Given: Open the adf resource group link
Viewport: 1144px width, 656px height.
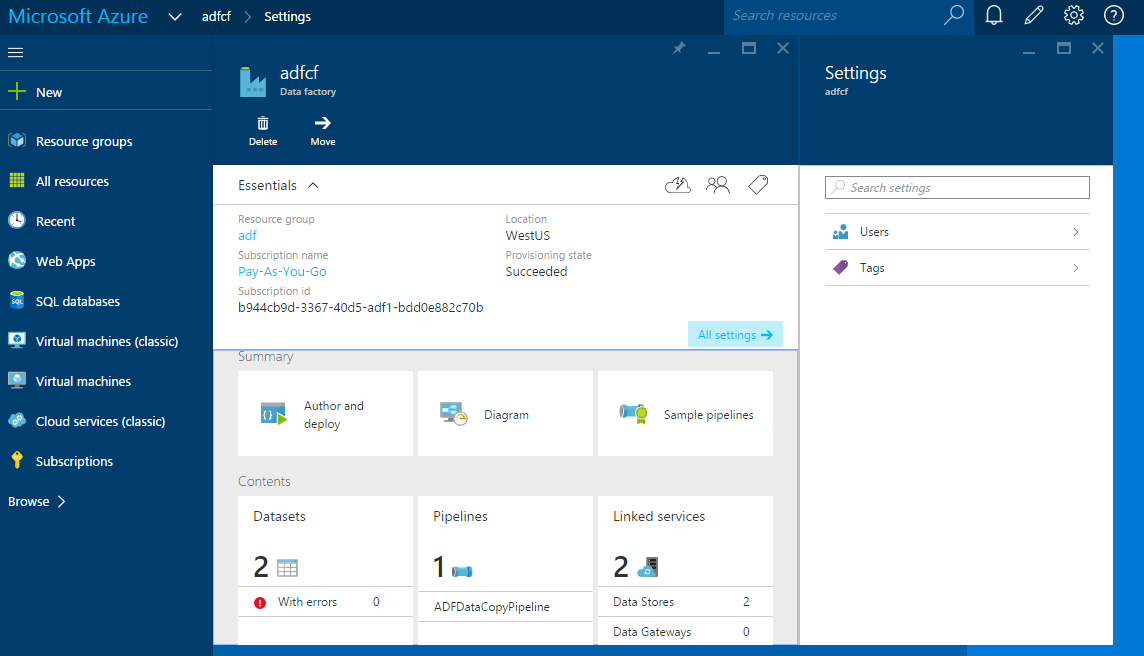Looking at the screenshot, I should tap(247, 236).
